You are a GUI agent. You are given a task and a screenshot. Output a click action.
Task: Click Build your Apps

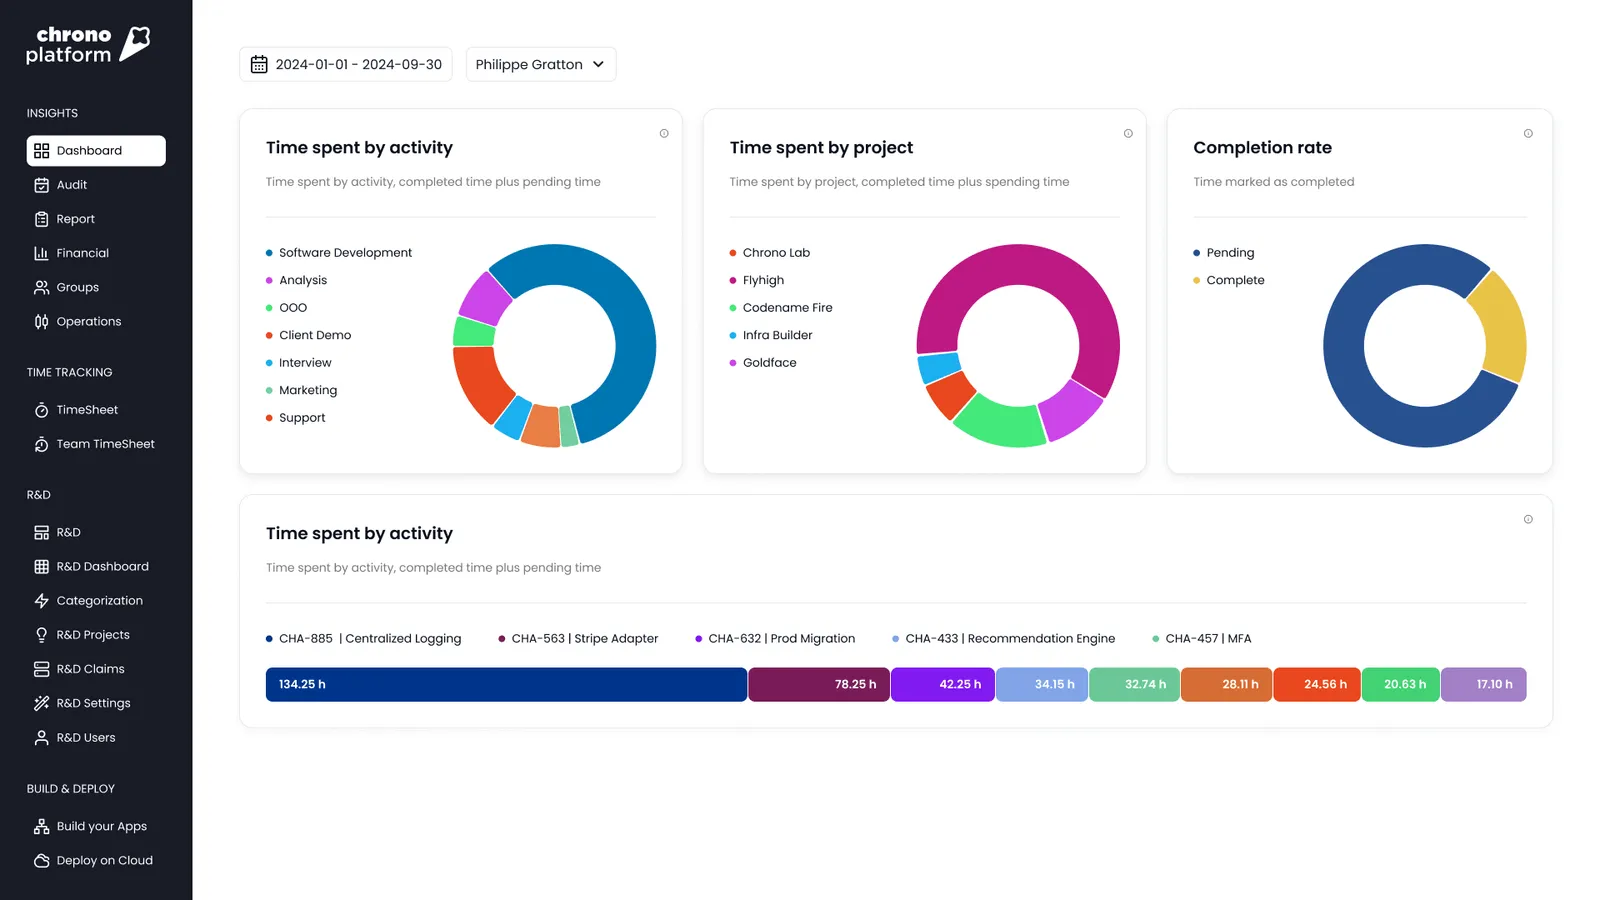(x=101, y=826)
